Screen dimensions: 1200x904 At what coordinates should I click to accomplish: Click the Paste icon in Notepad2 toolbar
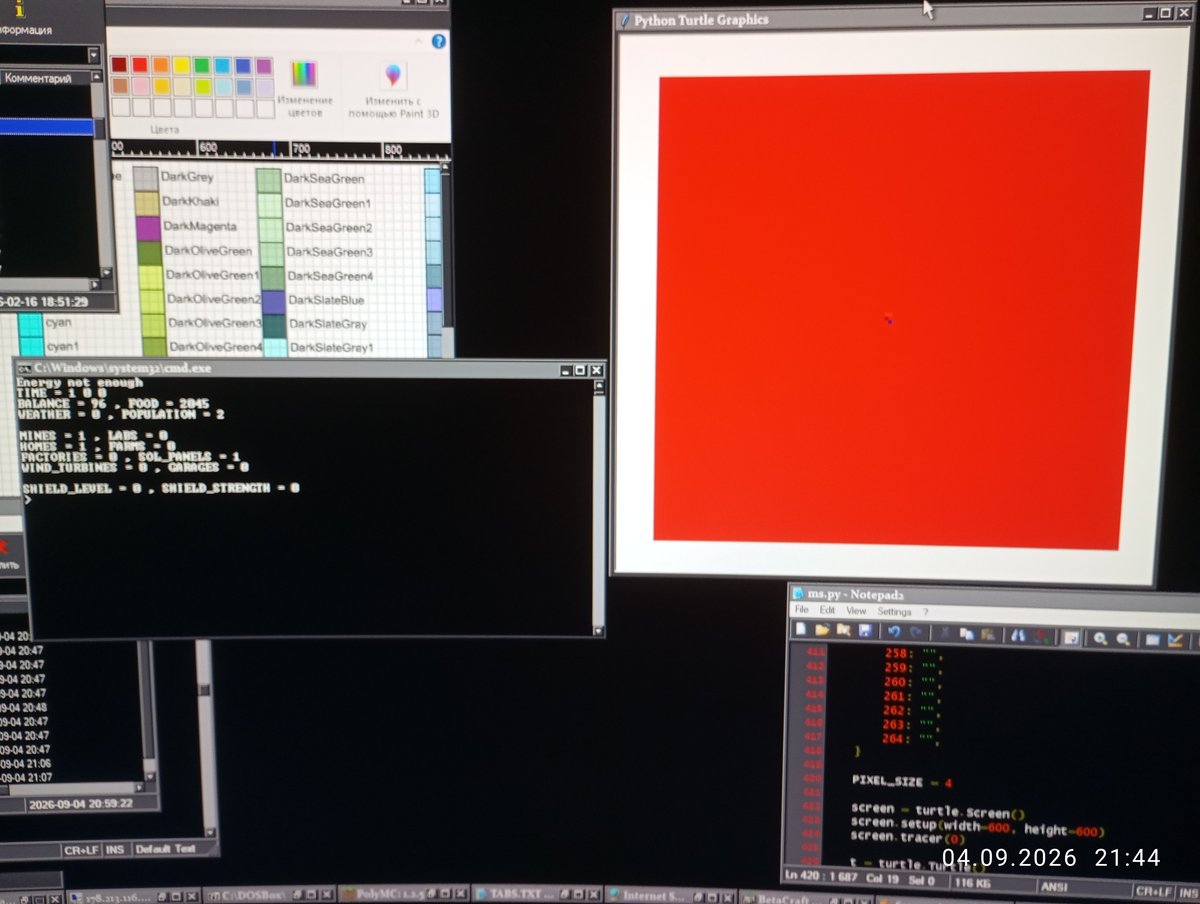point(988,634)
